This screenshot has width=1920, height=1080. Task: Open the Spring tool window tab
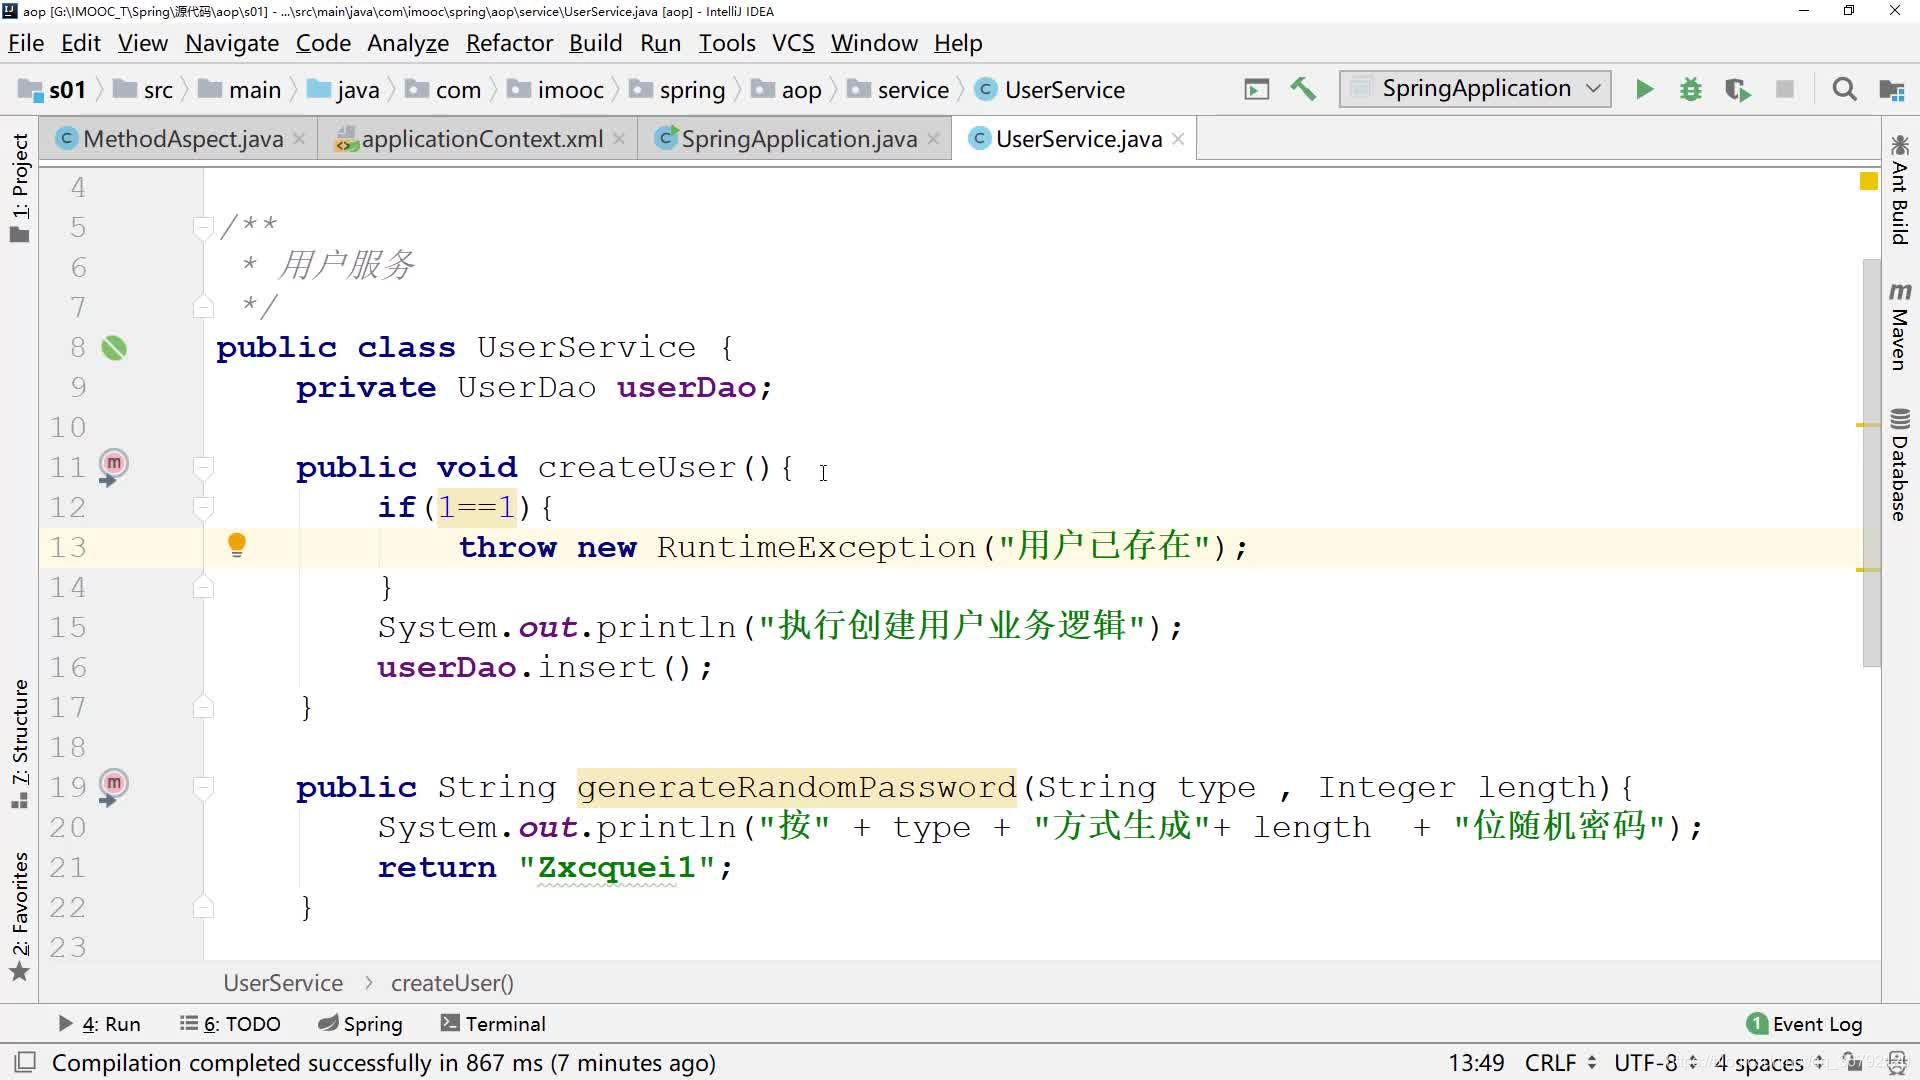tap(360, 1023)
